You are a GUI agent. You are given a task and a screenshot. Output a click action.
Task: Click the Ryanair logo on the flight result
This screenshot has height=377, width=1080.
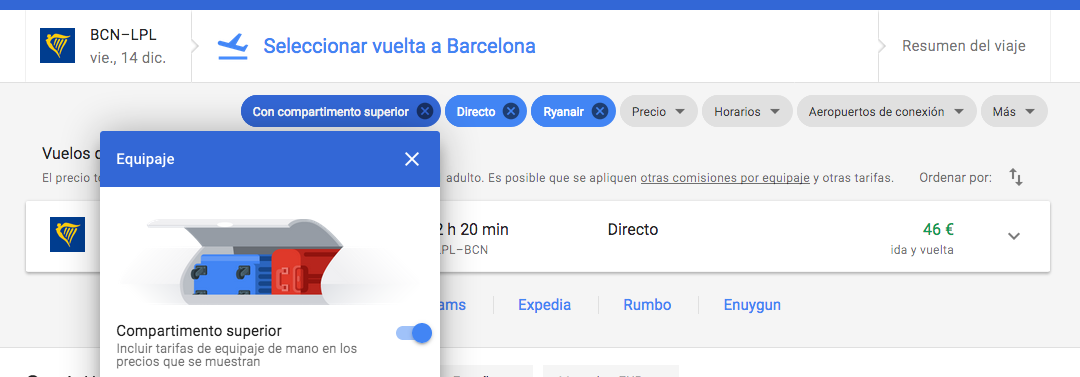(x=68, y=234)
